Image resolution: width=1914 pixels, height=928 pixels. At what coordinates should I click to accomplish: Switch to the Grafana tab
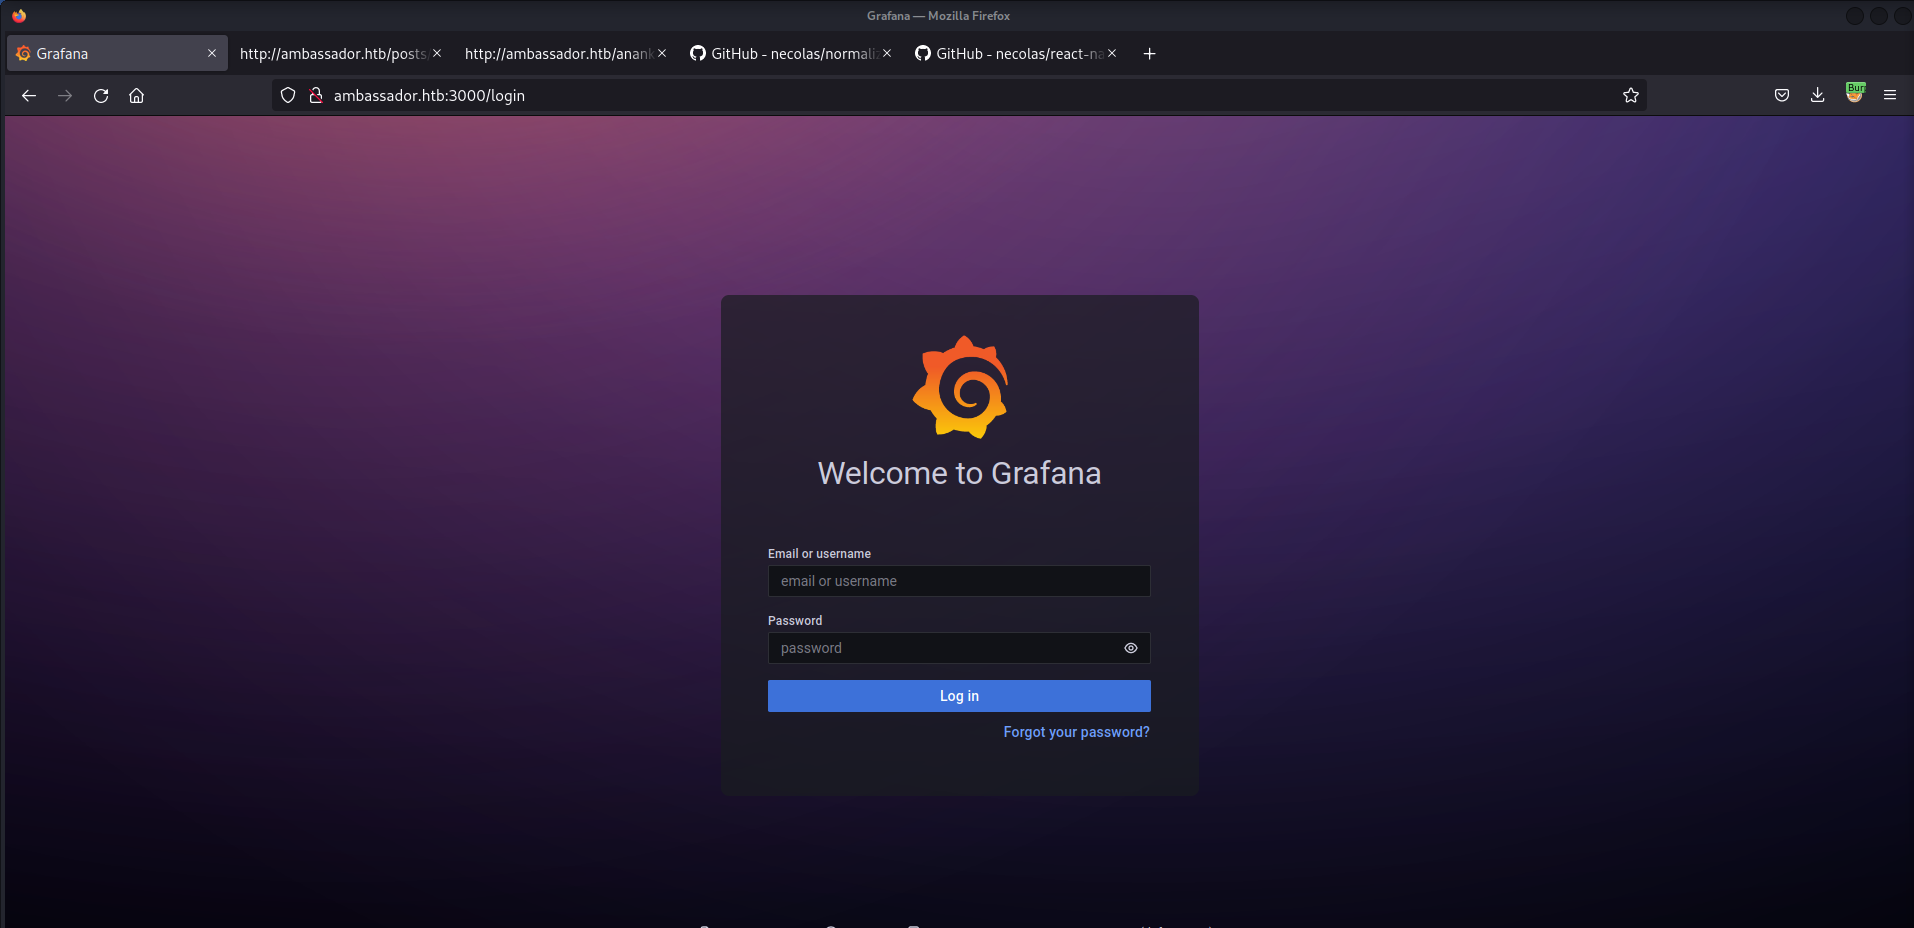point(117,54)
